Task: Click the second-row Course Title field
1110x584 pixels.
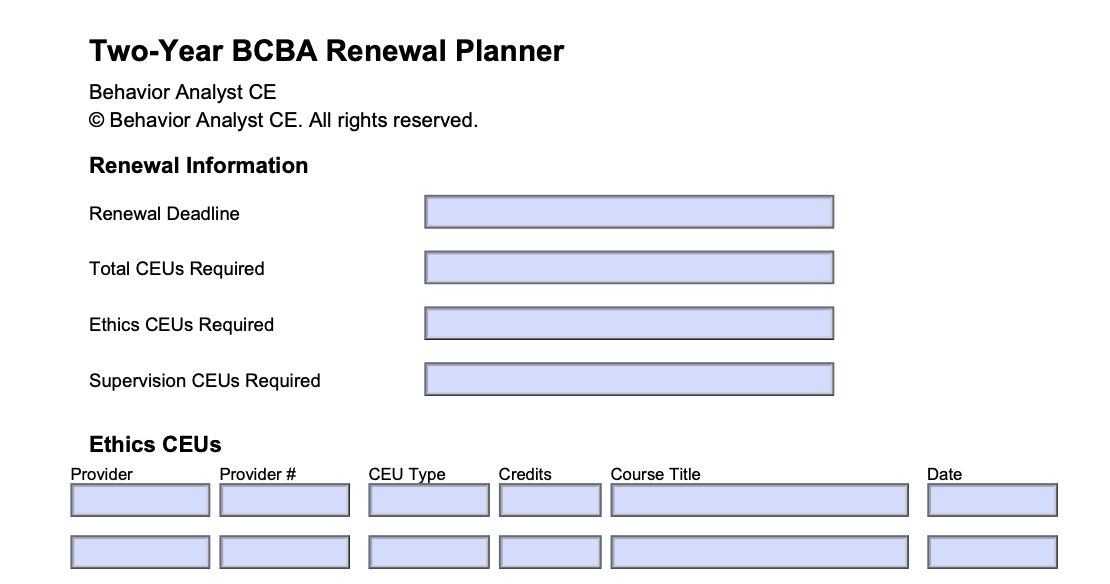Action: [x=760, y=552]
